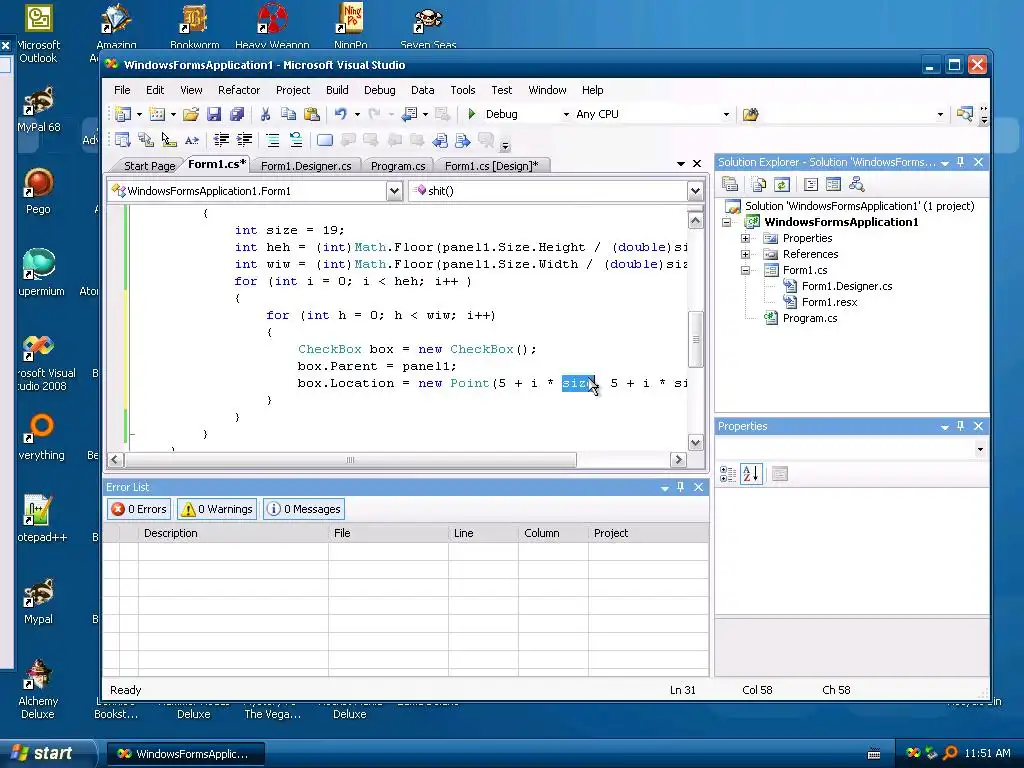Click the Copy icon in the toolbar
1024x768 pixels.
click(288, 114)
